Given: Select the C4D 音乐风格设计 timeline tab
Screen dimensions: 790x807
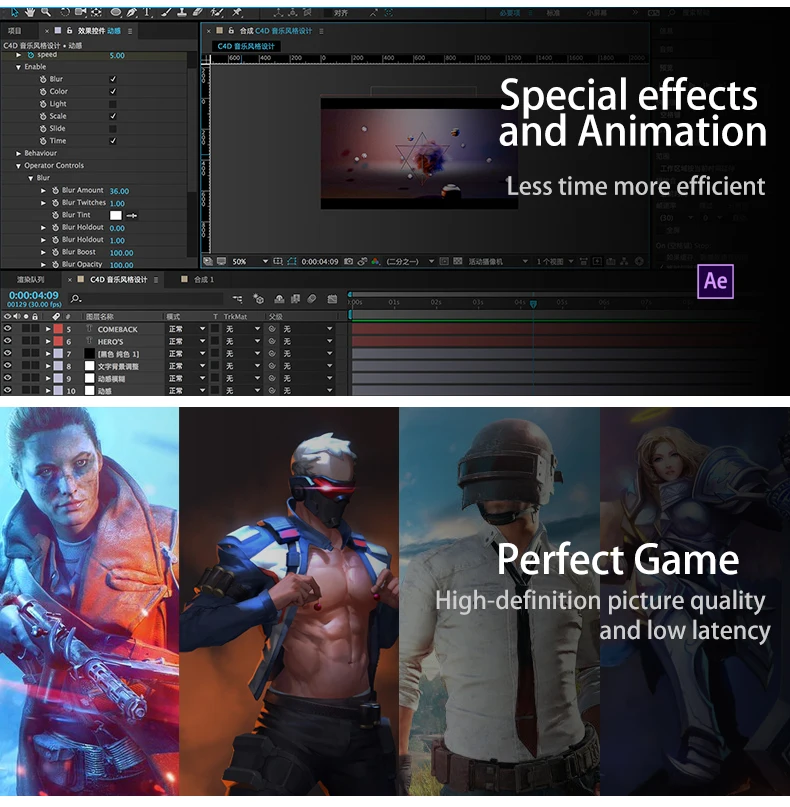Looking at the screenshot, I should [118, 279].
